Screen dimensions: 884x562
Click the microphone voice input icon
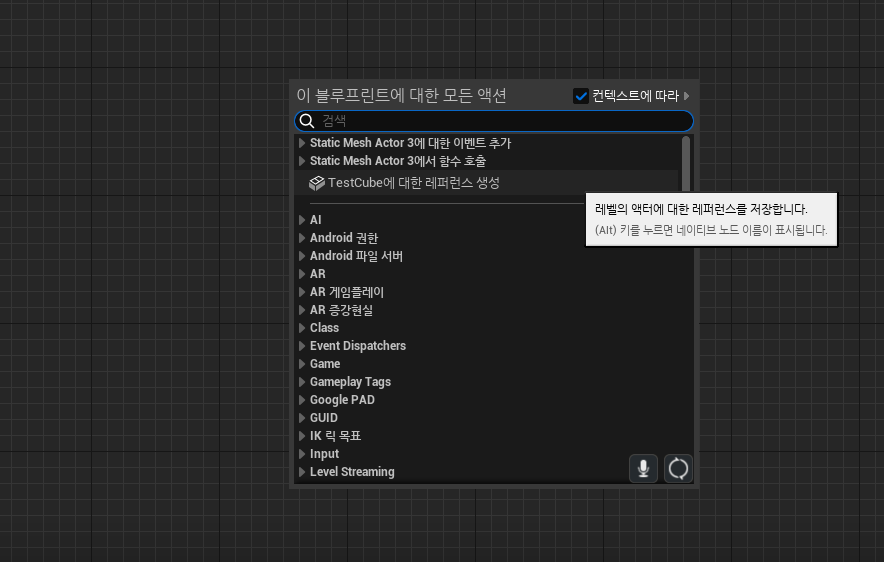[x=643, y=468]
